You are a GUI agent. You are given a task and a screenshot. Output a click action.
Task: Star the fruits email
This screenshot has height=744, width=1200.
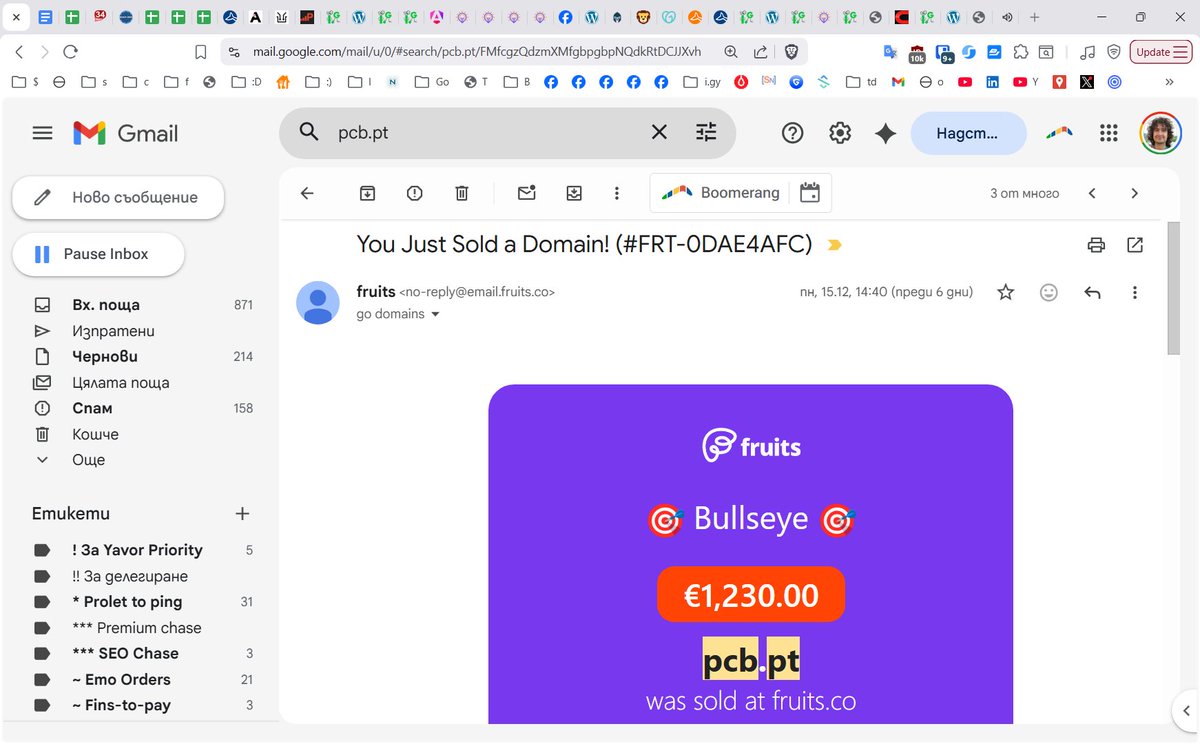(x=1004, y=292)
